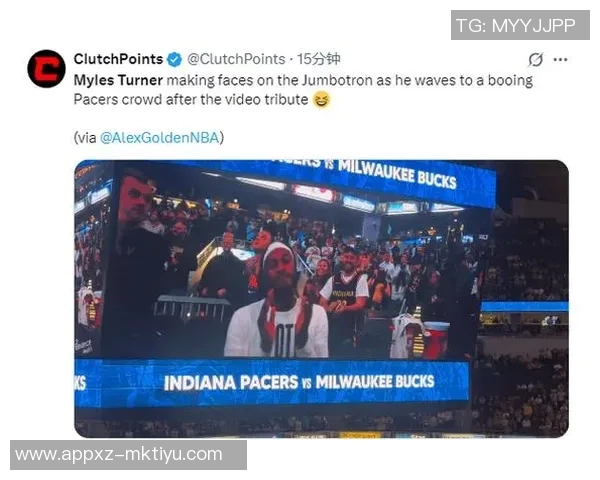Visit the @AlexGoldenNBA mention link
Viewport: 600px width, 480px height.
pos(160,137)
